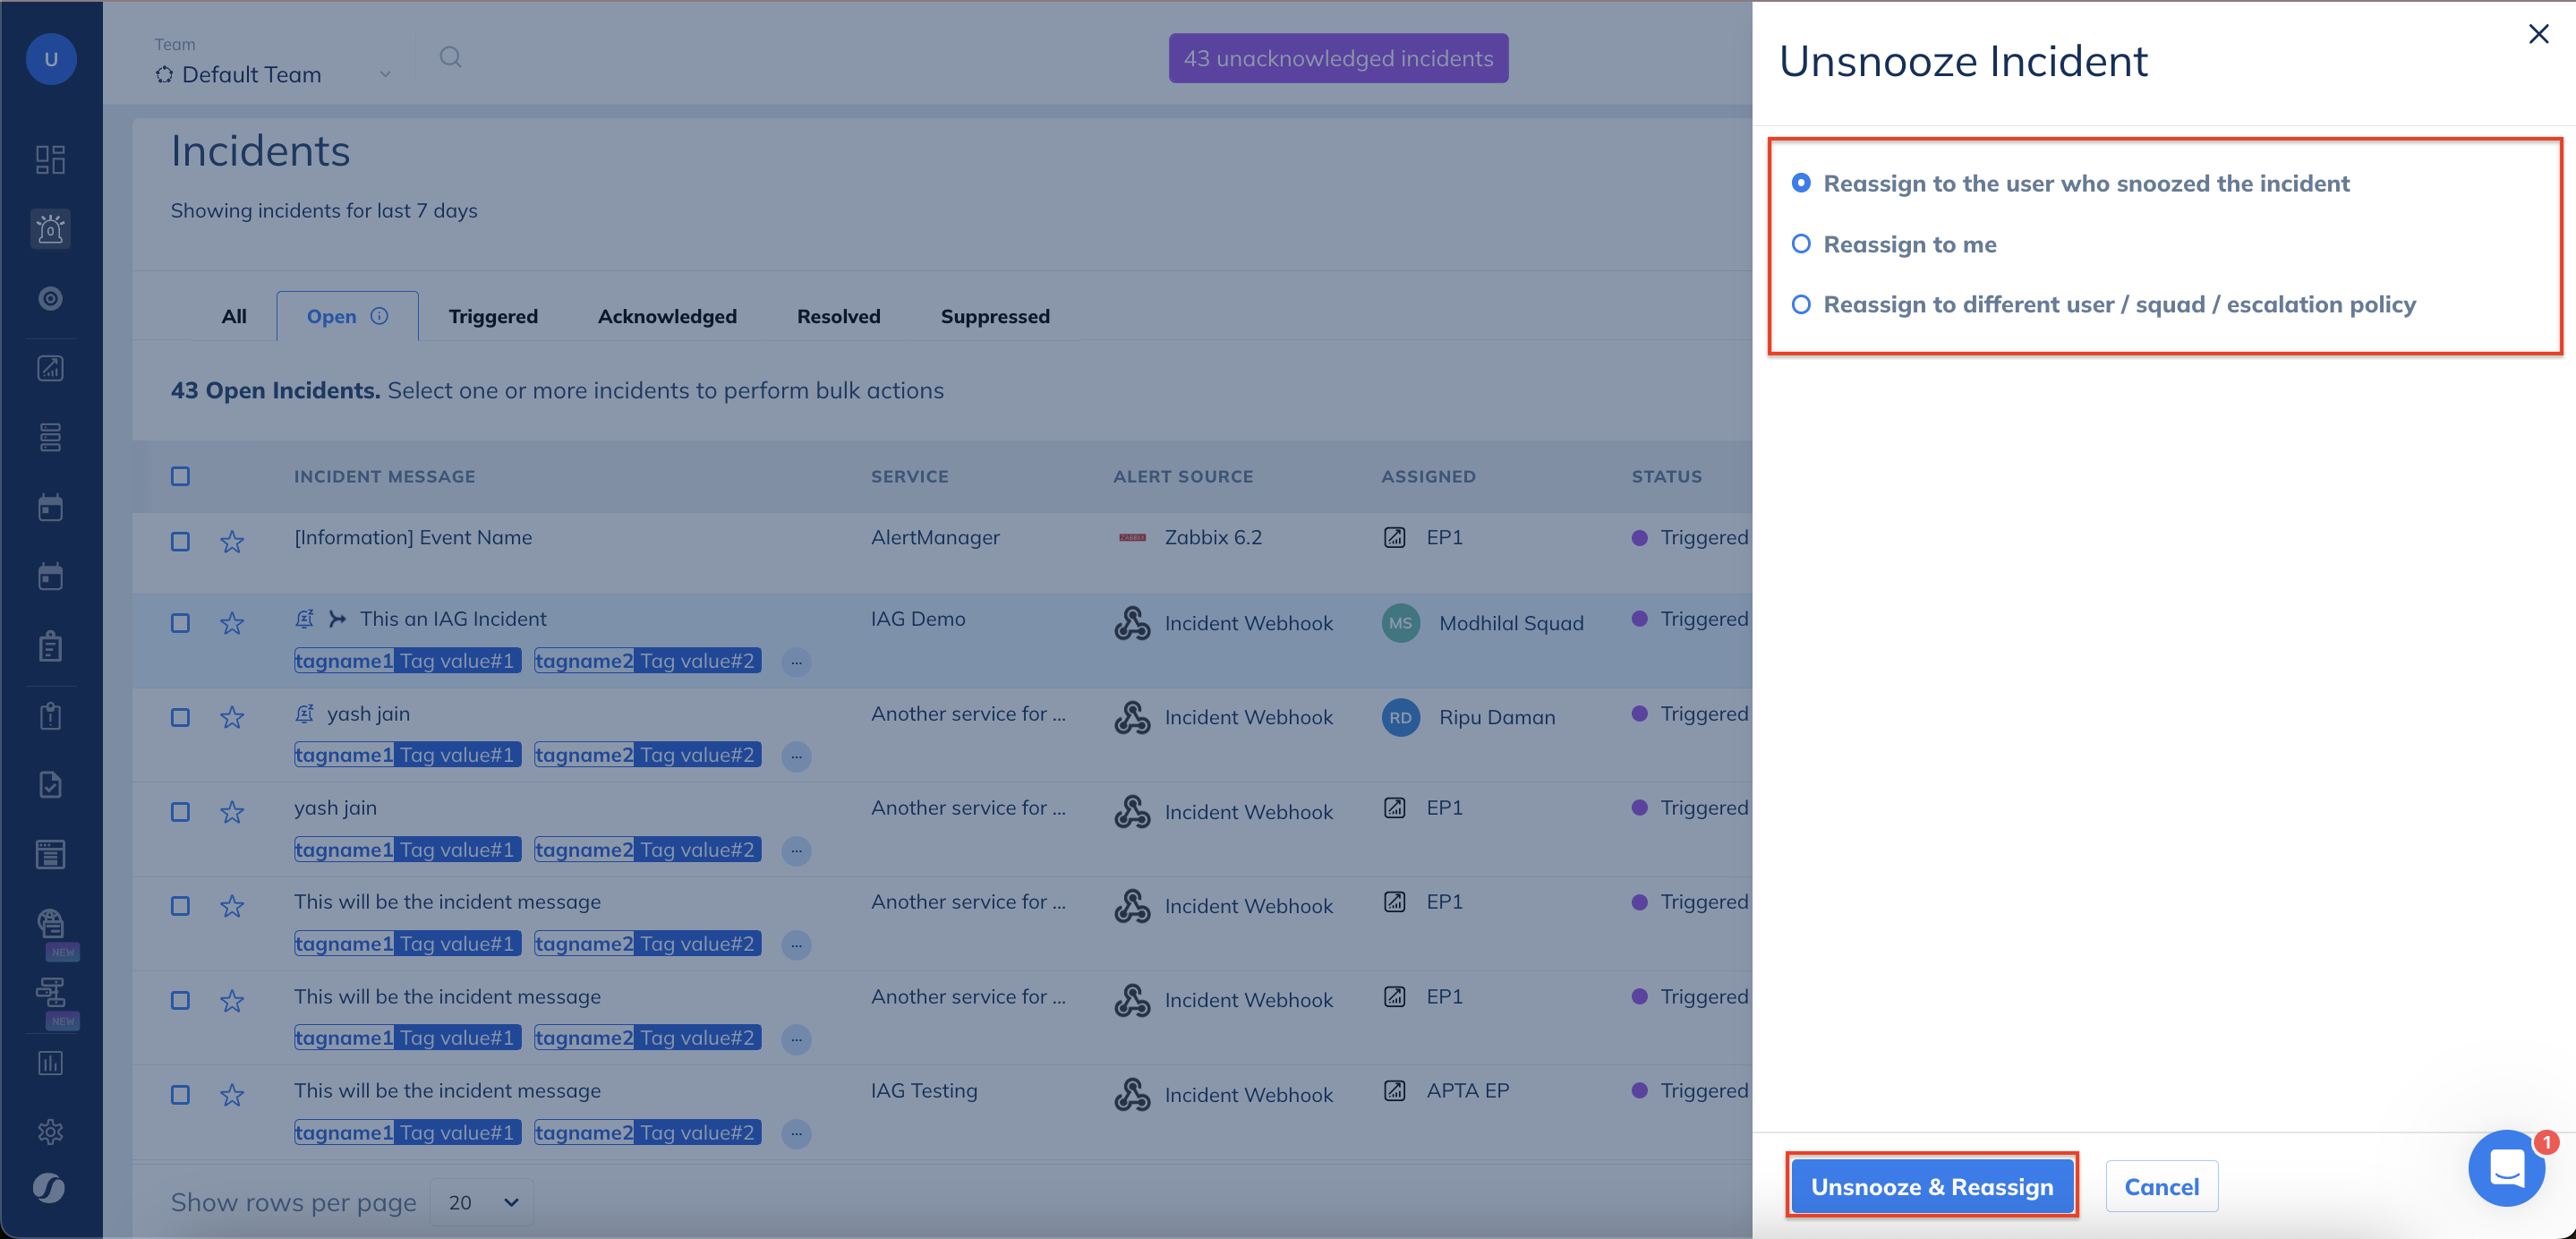Expand more tags on the IAG Incident row
The image size is (2576, 1239).
pyautogui.click(x=796, y=662)
